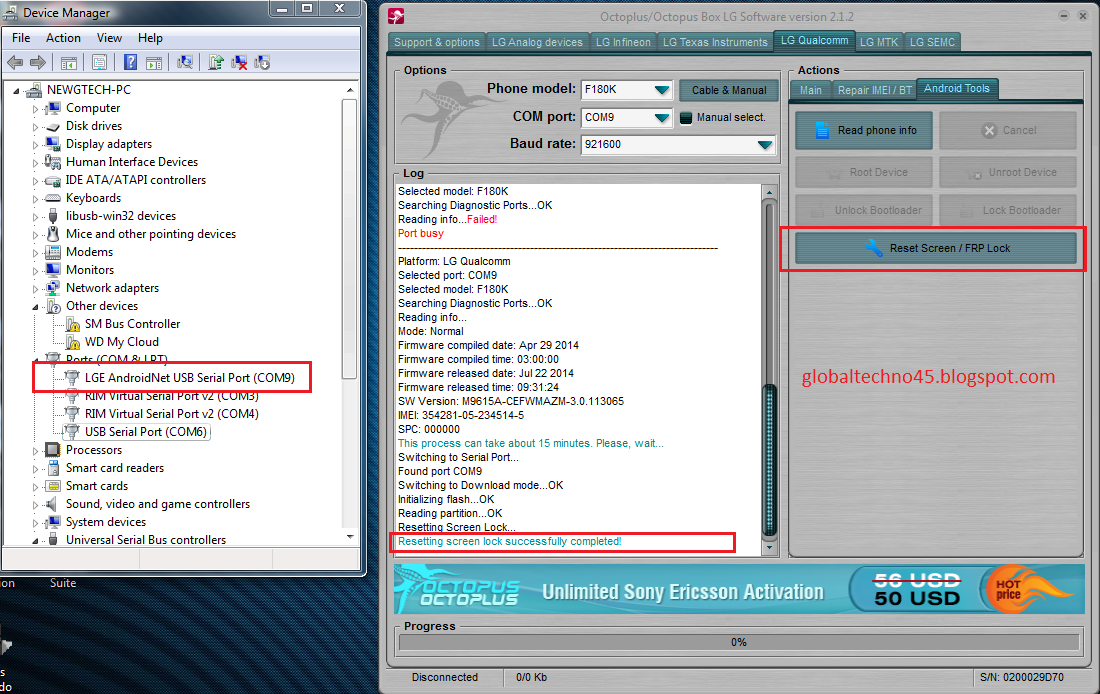Click the Read phone info button

(864, 131)
